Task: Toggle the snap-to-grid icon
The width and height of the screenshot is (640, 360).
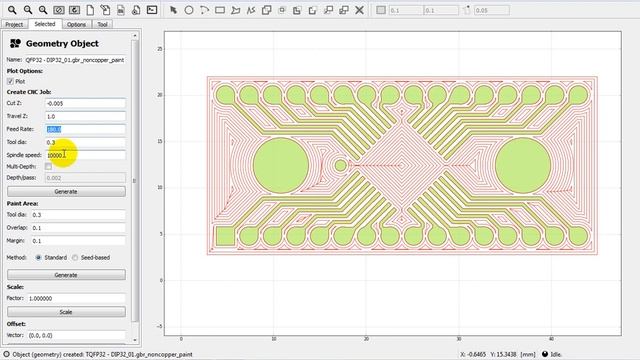Action: click(x=381, y=10)
